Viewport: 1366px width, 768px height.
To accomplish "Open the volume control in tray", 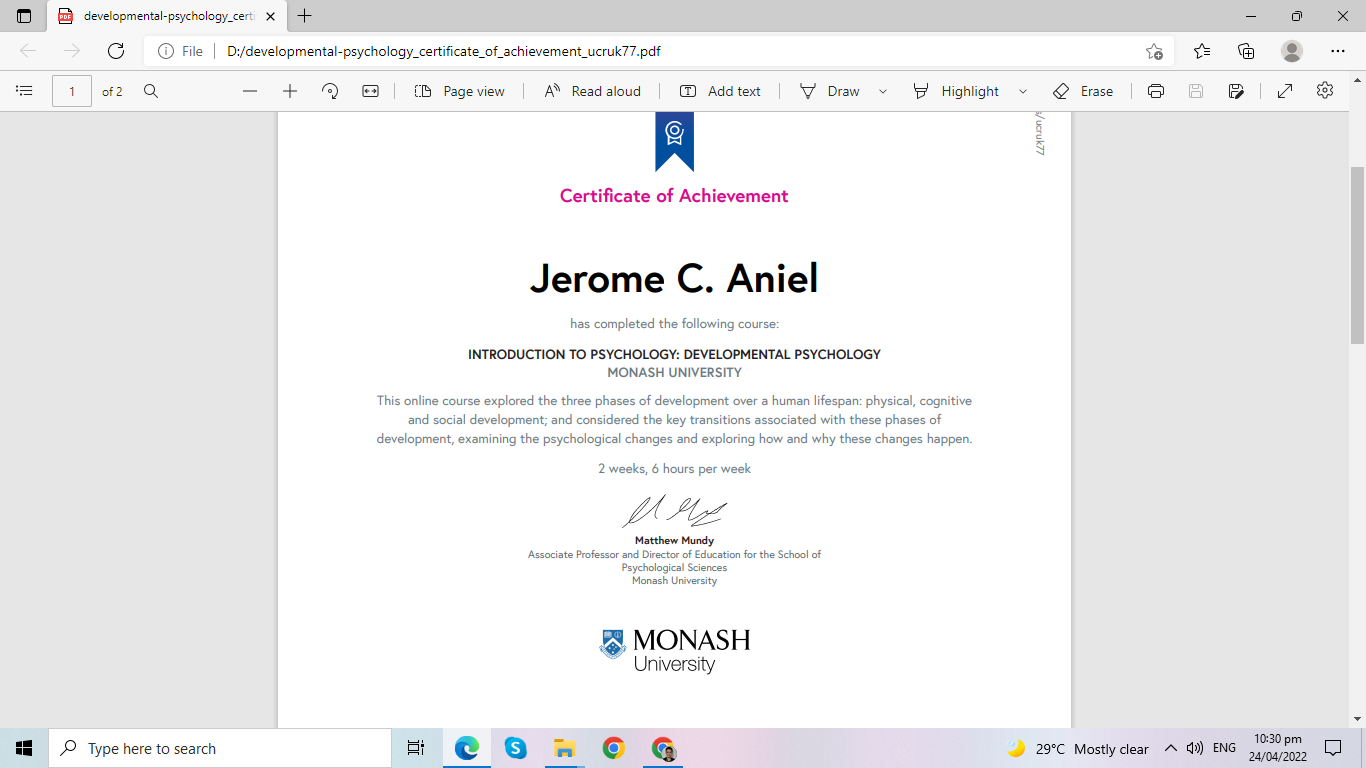I will pos(1194,748).
